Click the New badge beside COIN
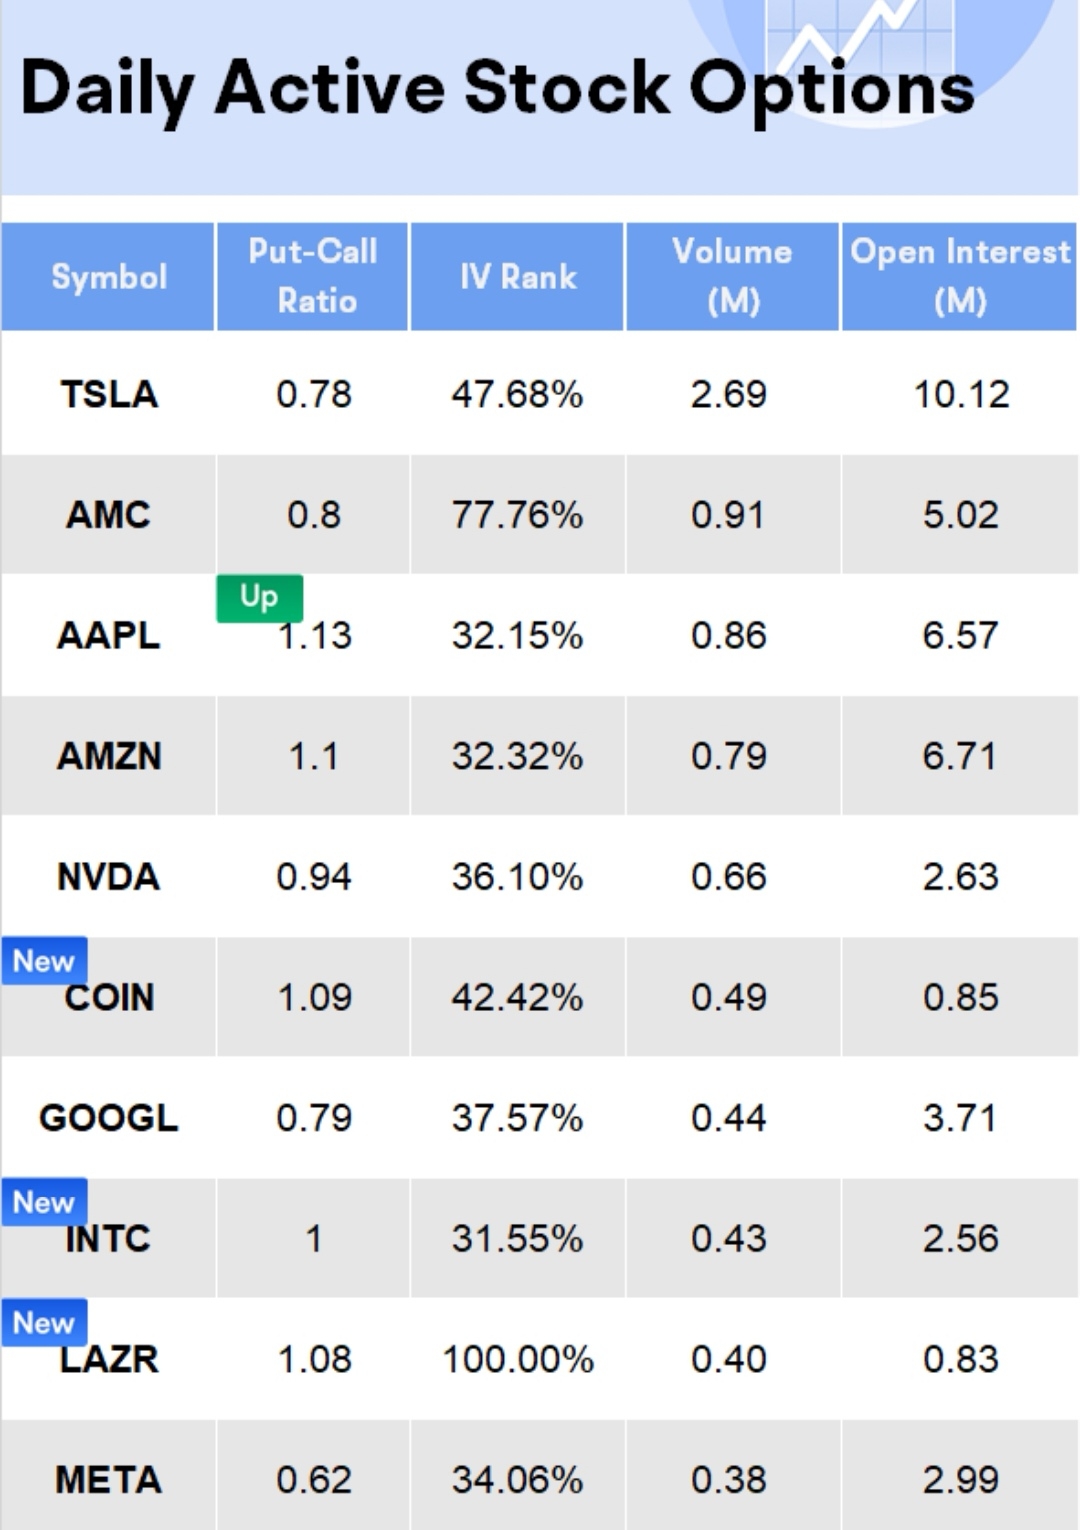Viewport: 1080px width, 1530px height. 44,961
